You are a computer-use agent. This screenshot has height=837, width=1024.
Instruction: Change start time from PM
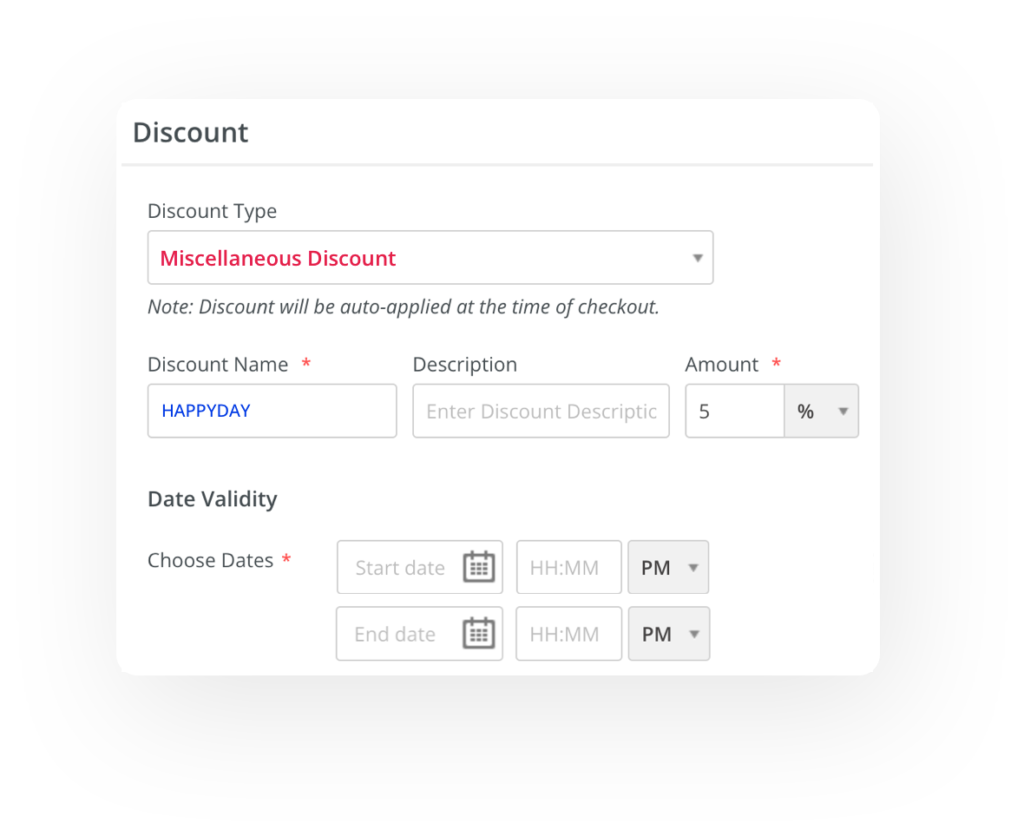(668, 567)
